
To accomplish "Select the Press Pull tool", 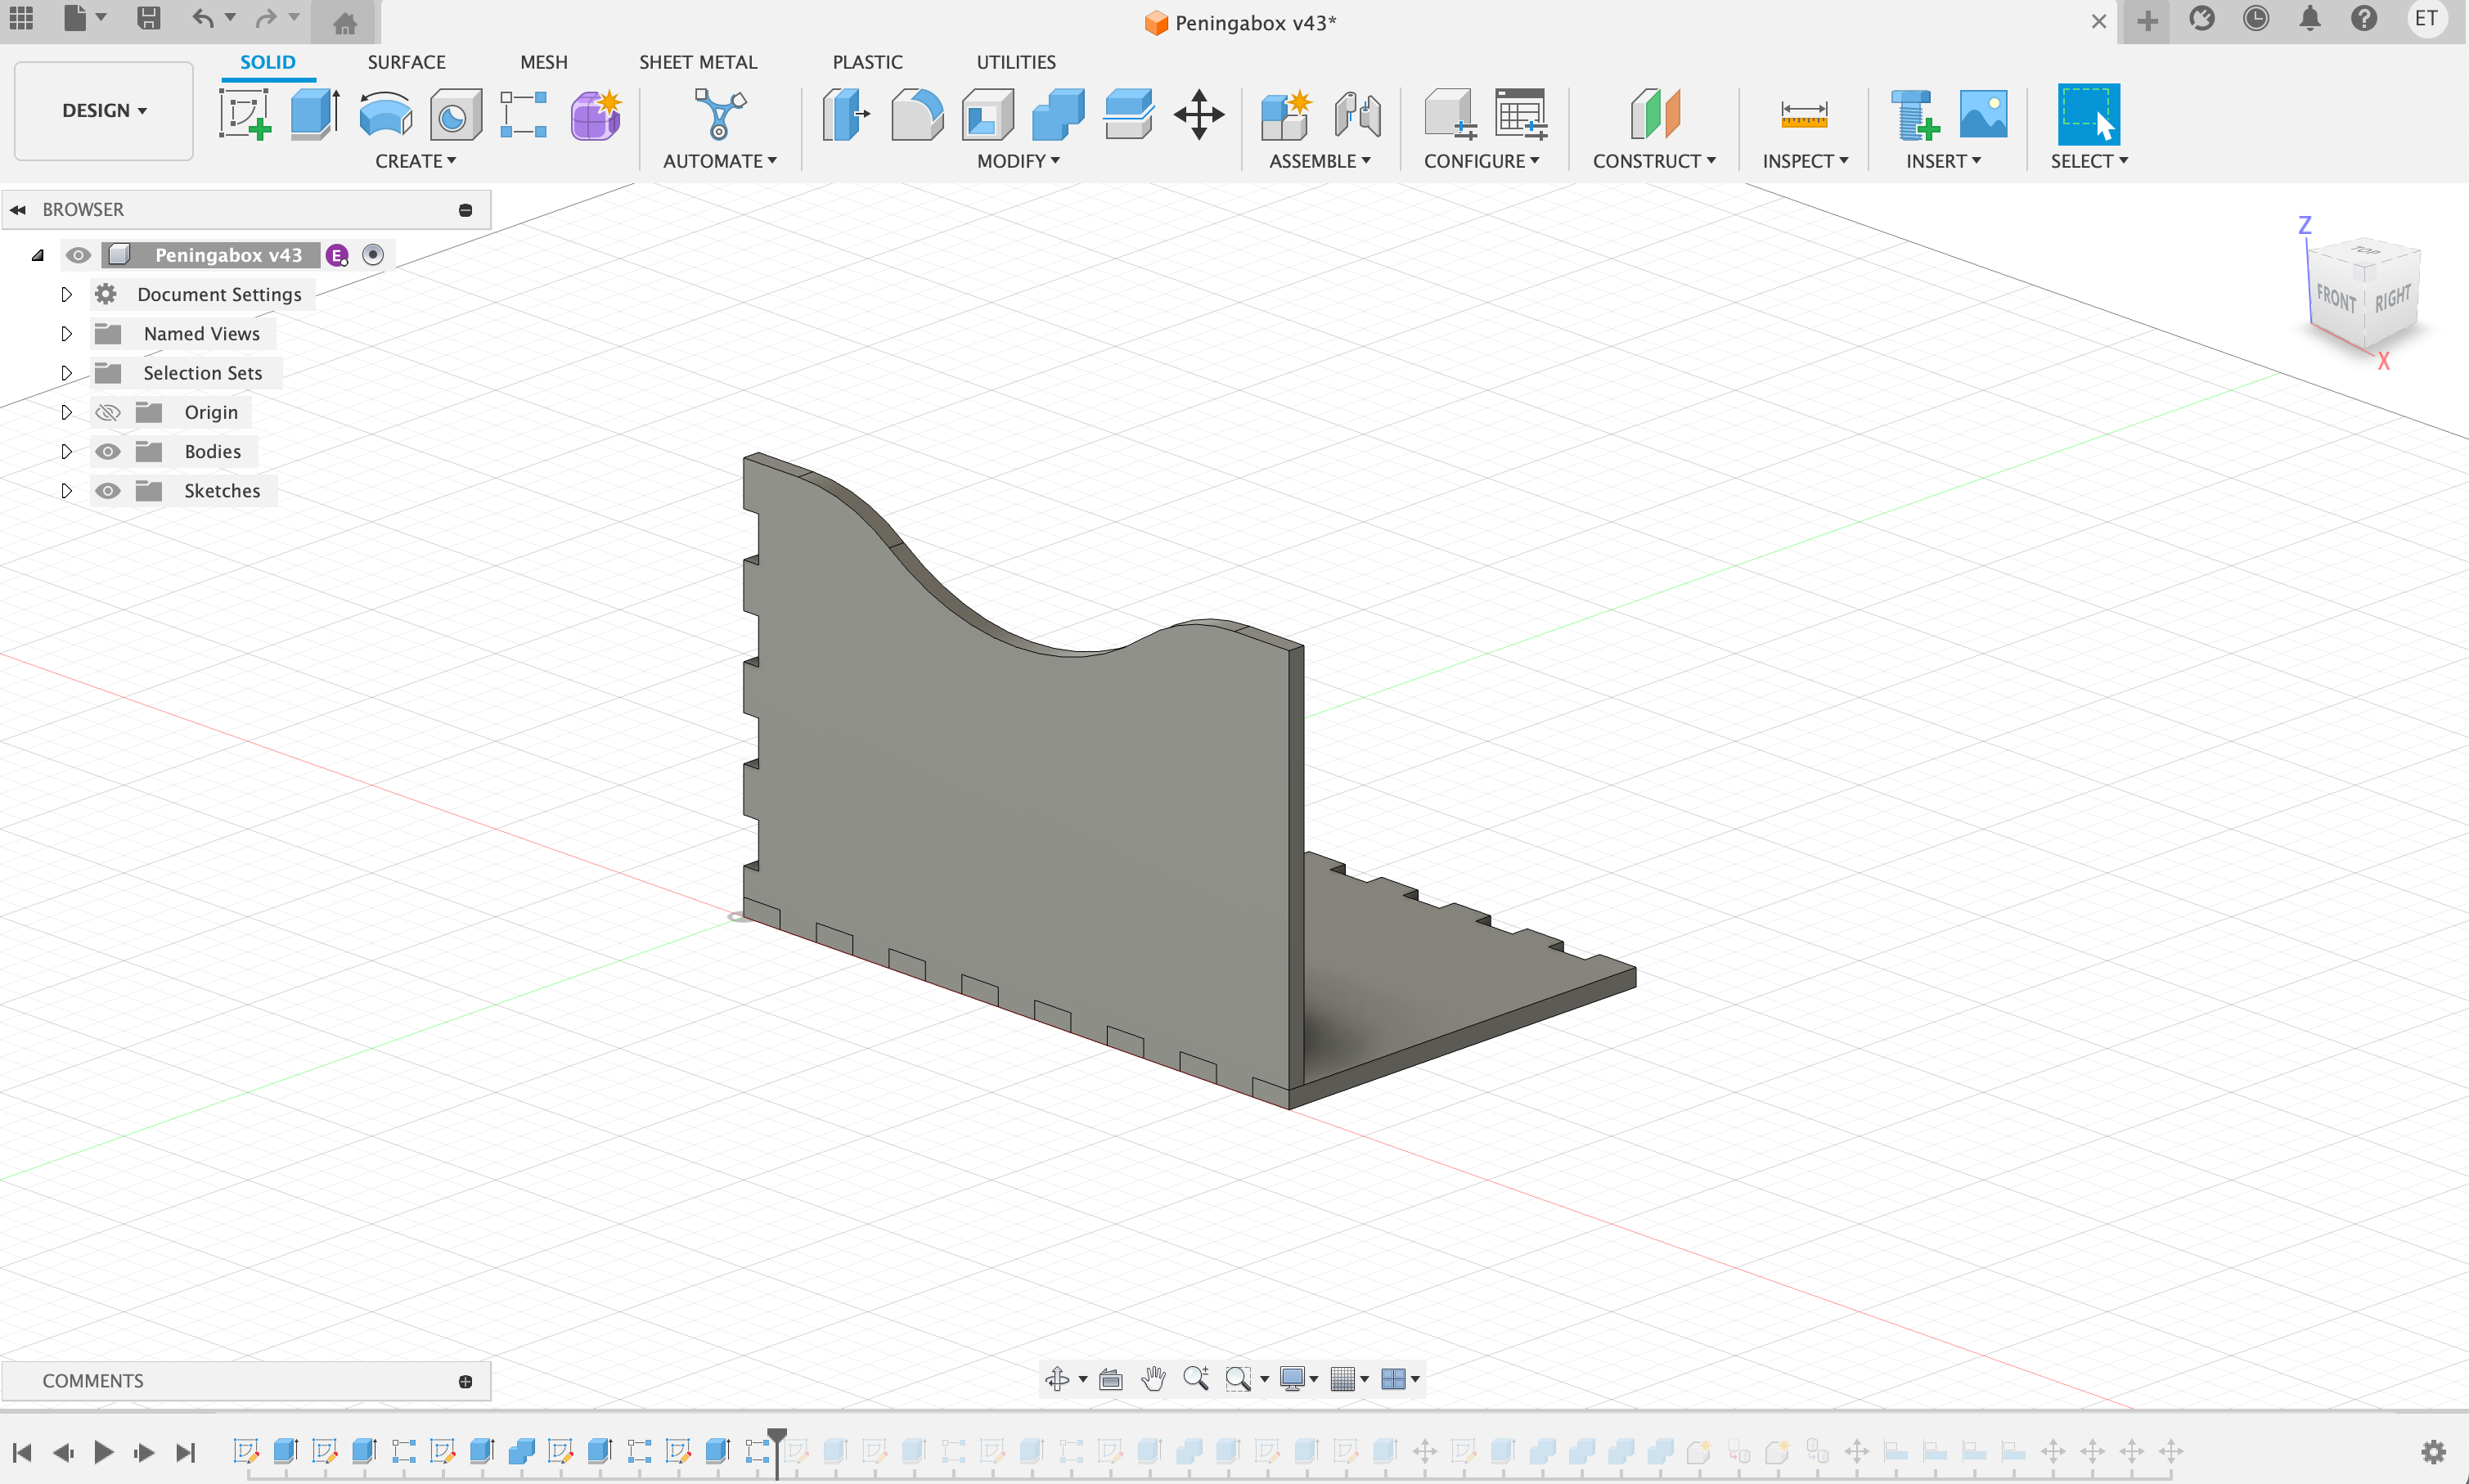I will click(x=846, y=114).
